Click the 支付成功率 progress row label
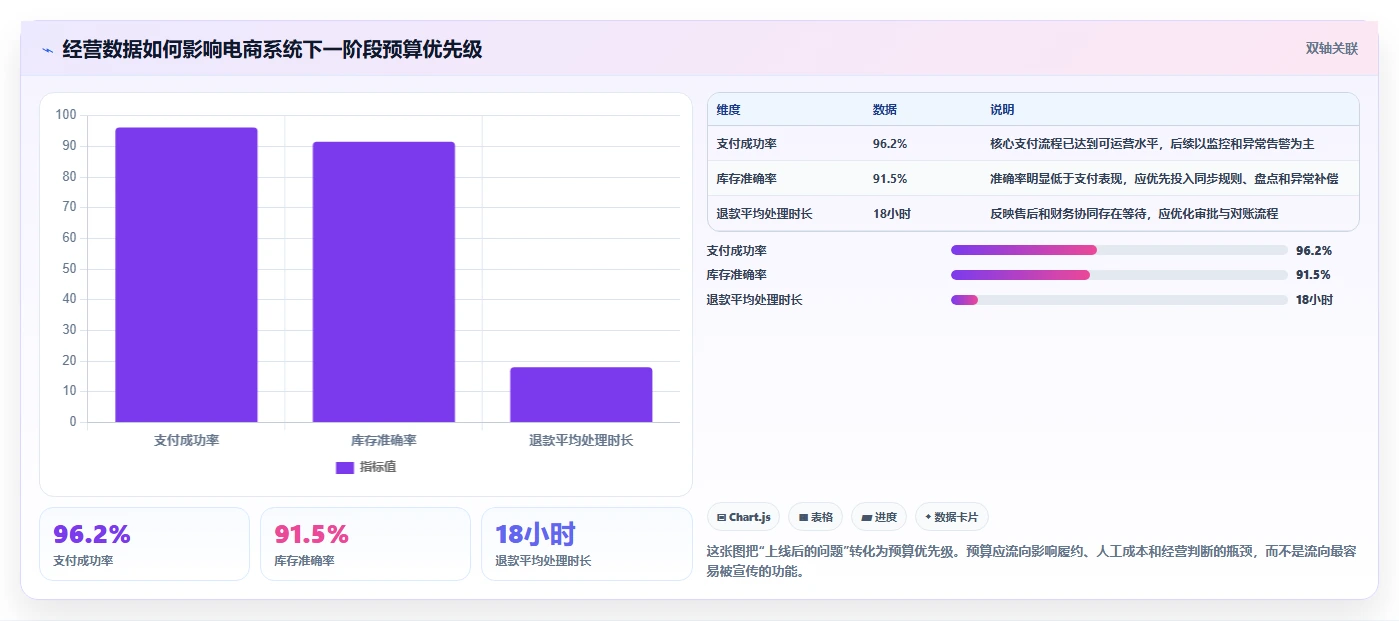 pyautogui.click(x=737, y=250)
